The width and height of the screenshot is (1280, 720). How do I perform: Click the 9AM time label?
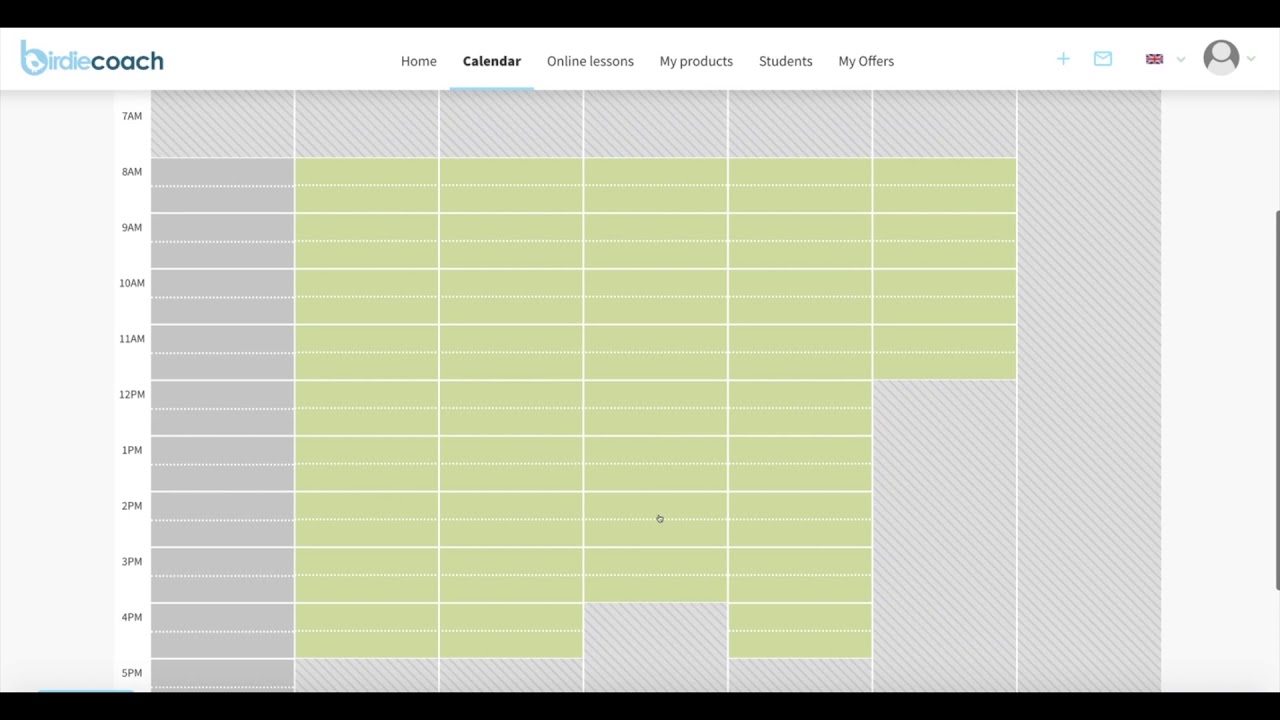(132, 228)
